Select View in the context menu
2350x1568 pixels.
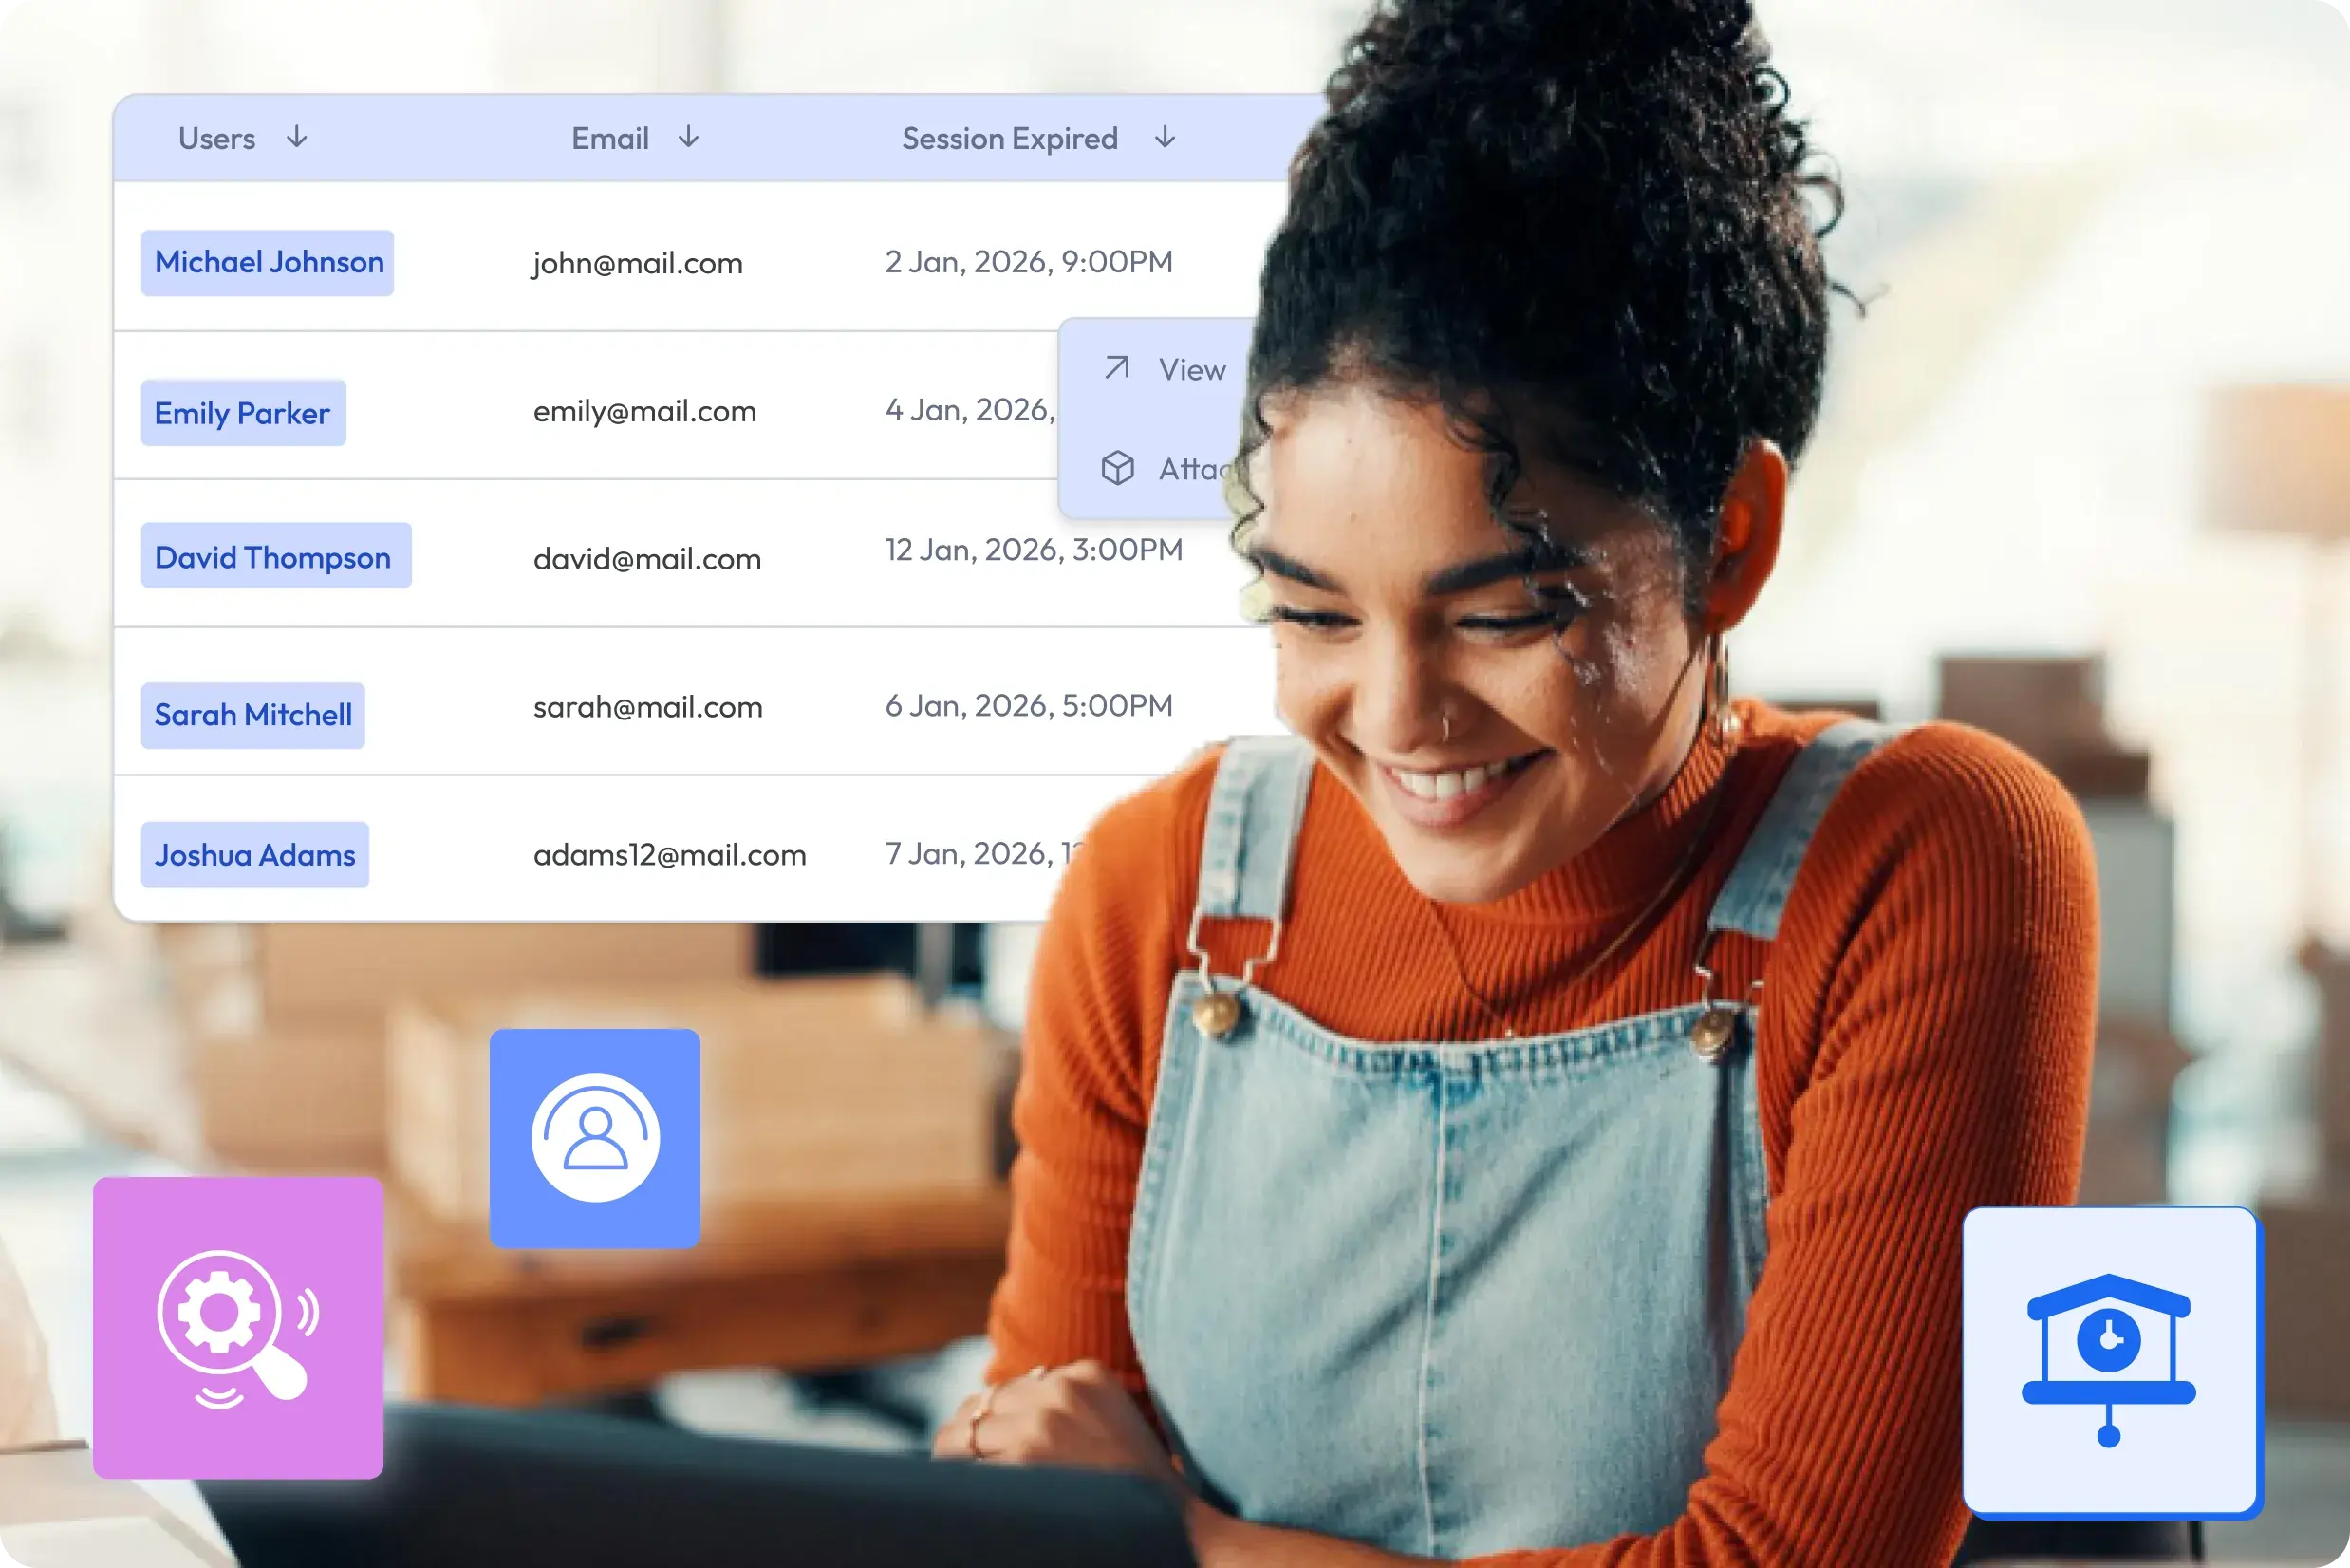coord(1191,370)
